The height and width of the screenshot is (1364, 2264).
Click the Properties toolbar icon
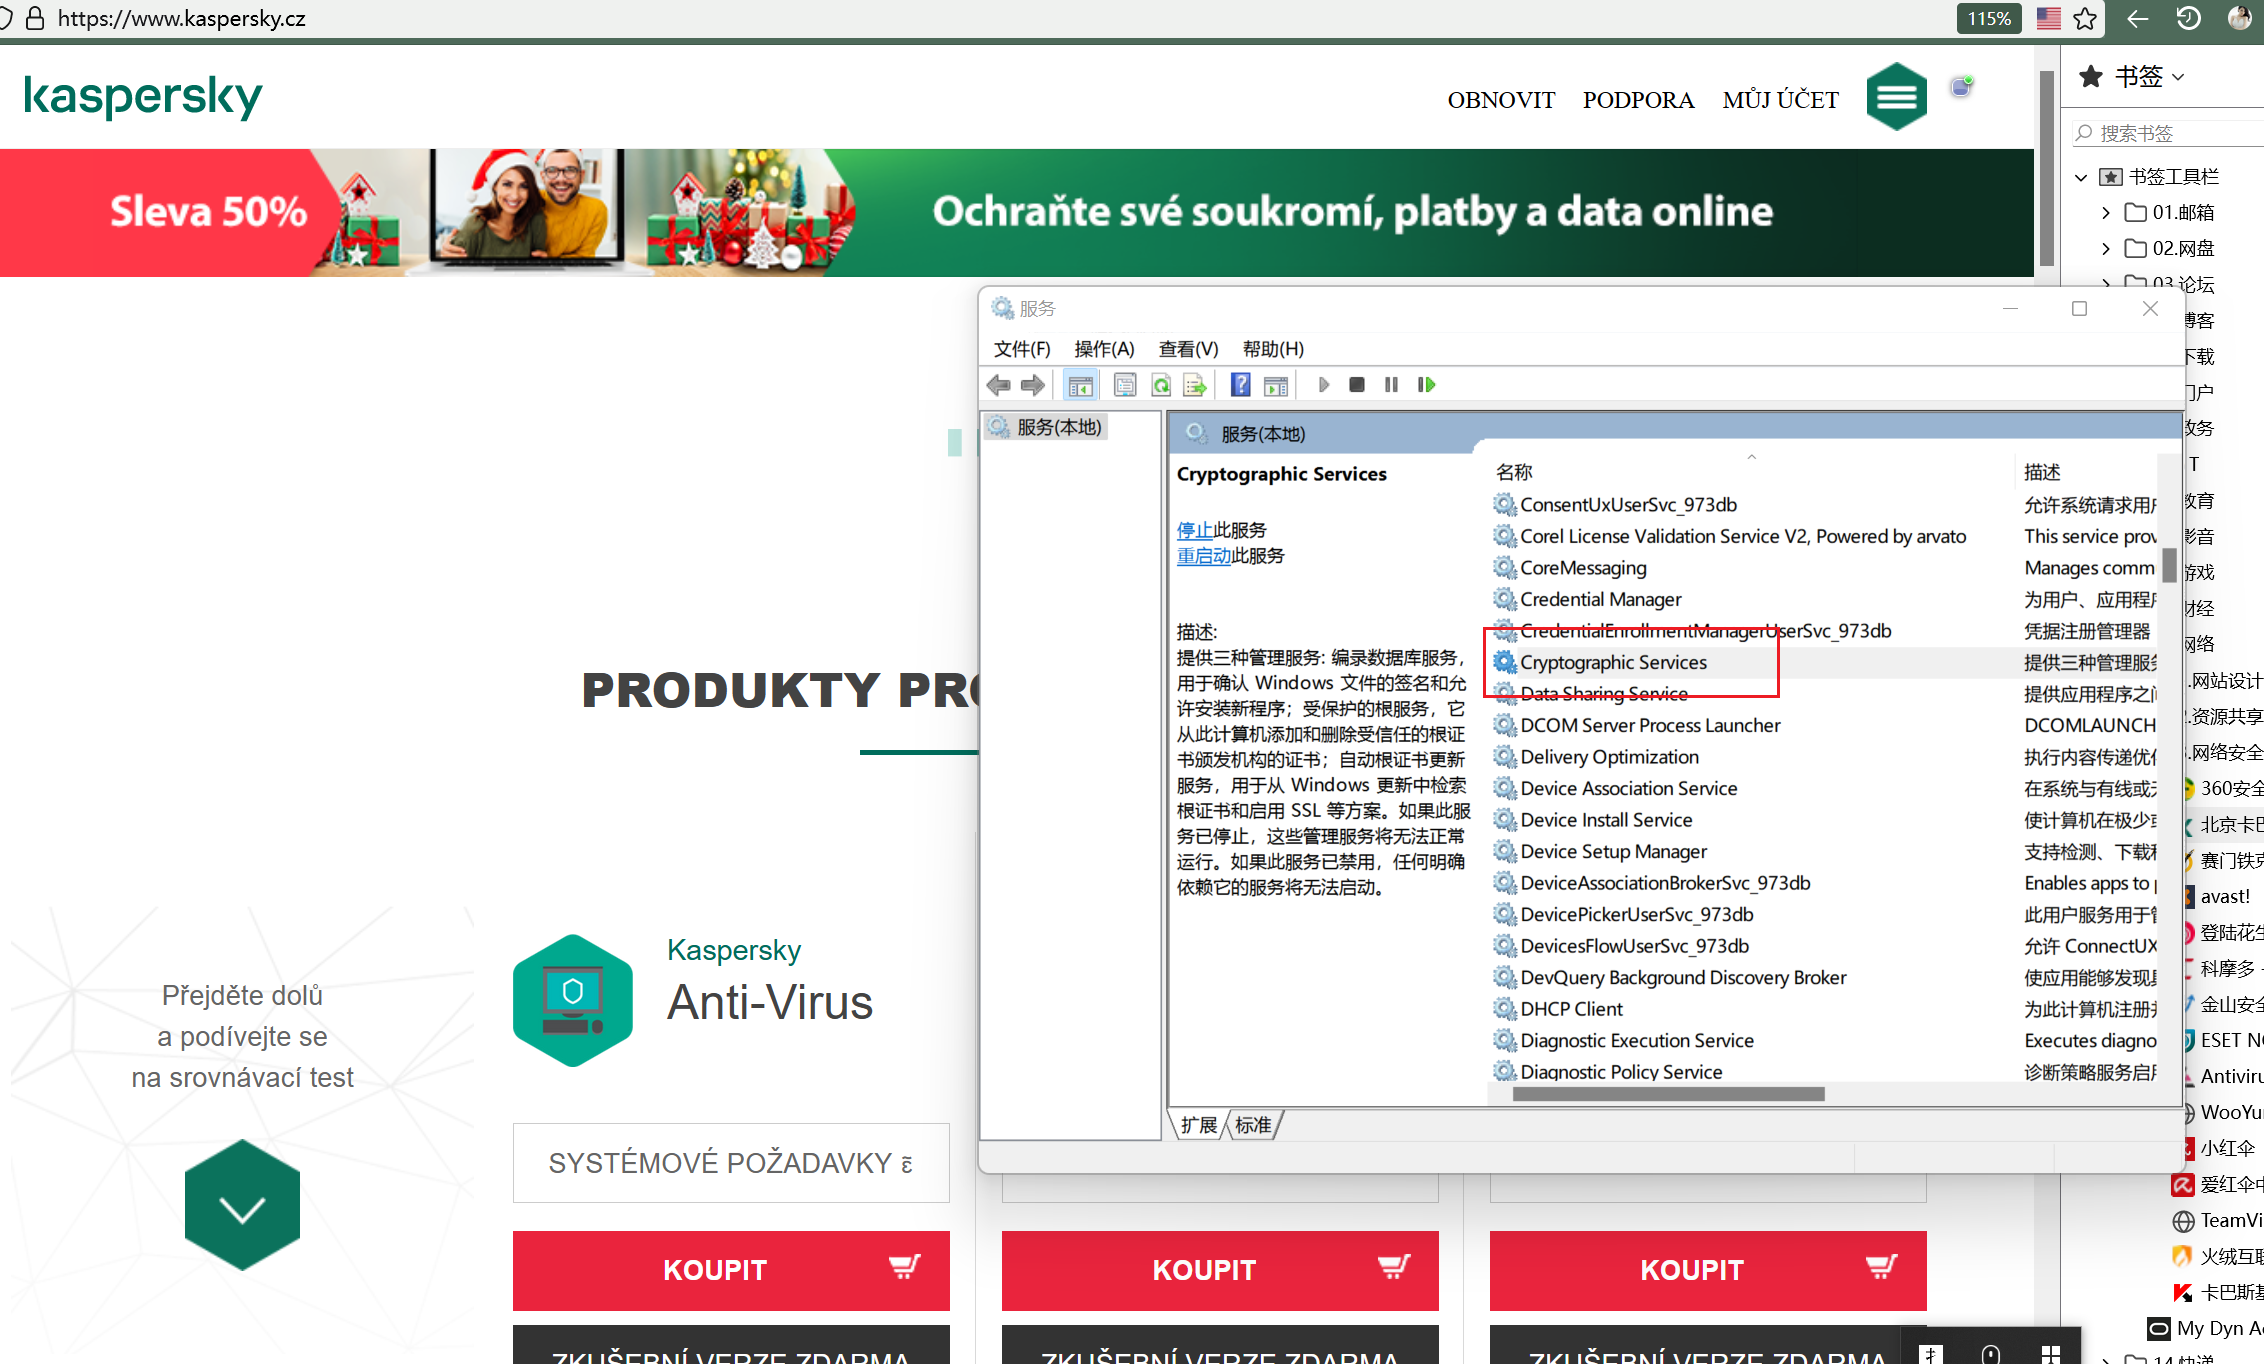[x=1125, y=385]
